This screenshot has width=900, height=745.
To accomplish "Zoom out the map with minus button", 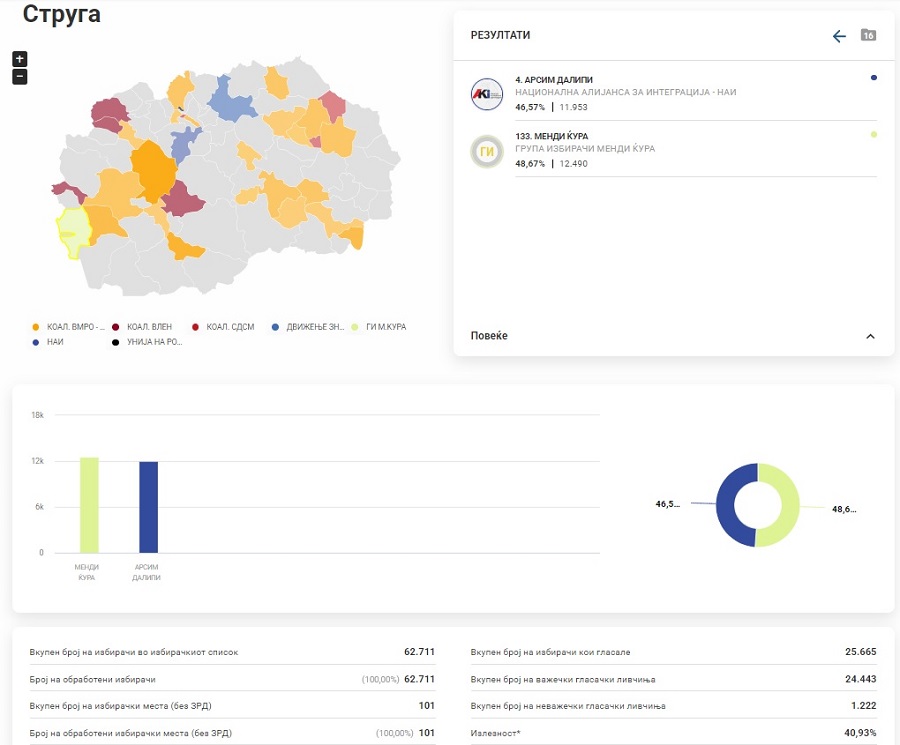I will (19, 77).
